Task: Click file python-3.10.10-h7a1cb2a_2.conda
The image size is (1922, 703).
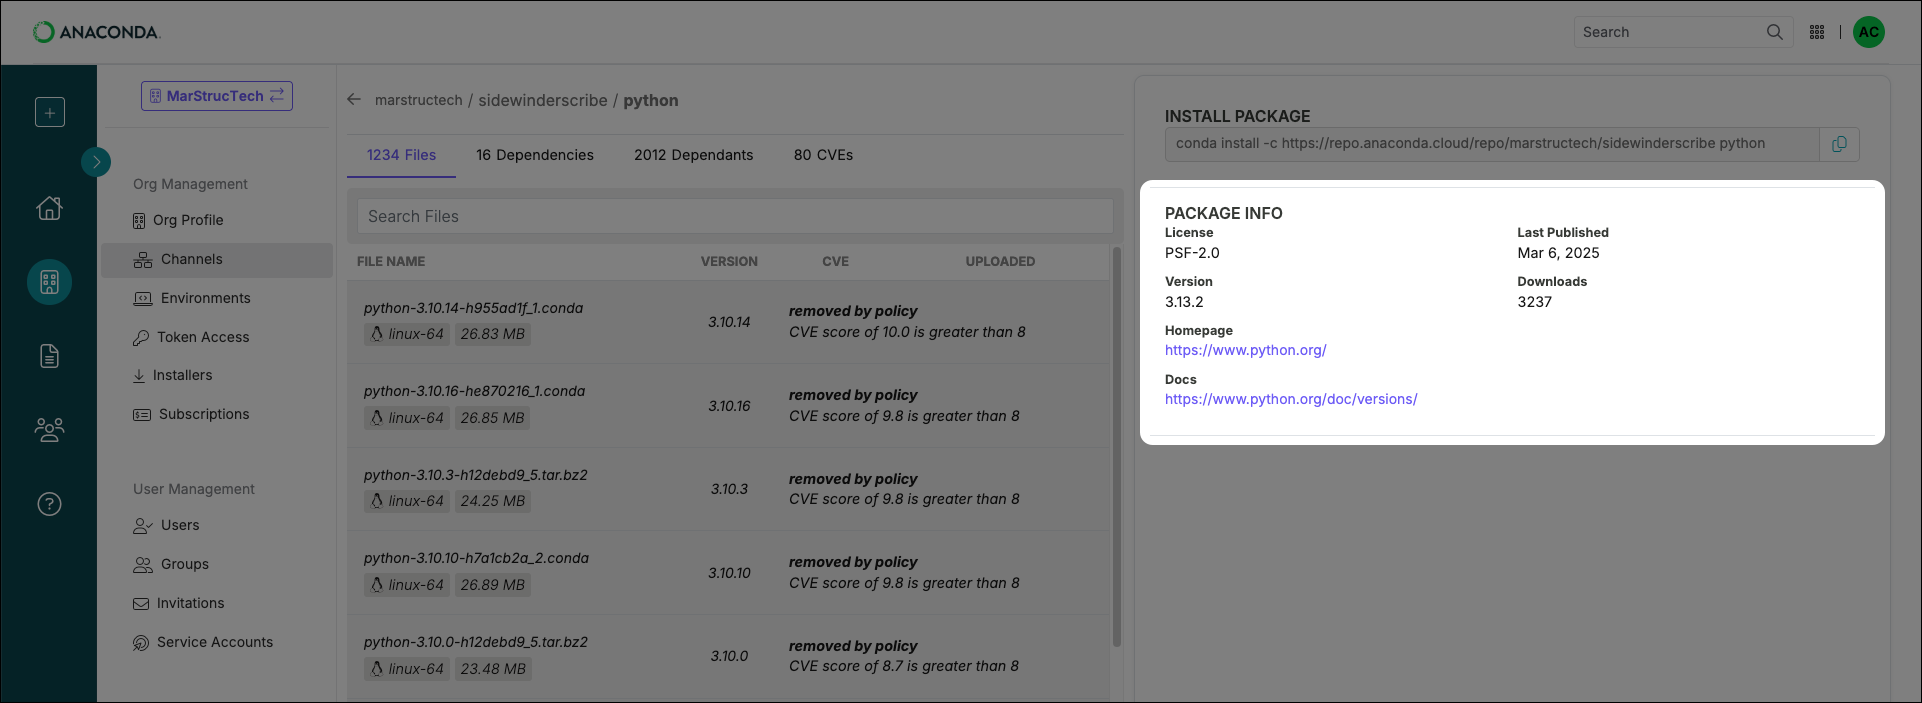Action: [477, 558]
